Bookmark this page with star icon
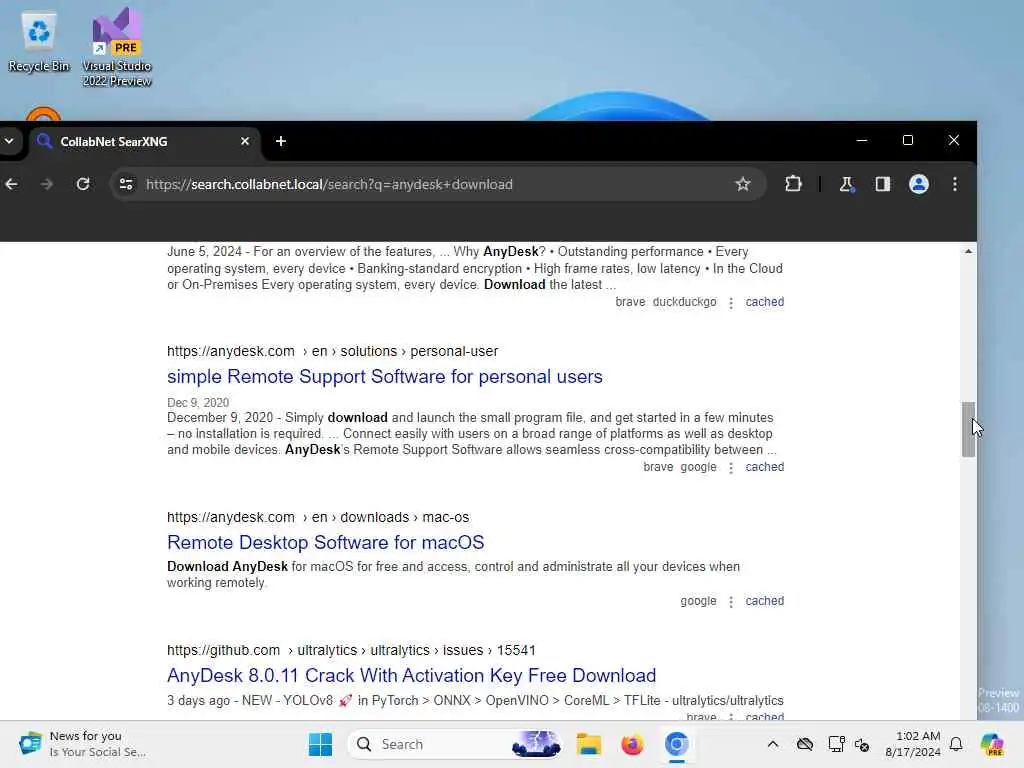Screen dimensions: 1024x768 point(743,185)
